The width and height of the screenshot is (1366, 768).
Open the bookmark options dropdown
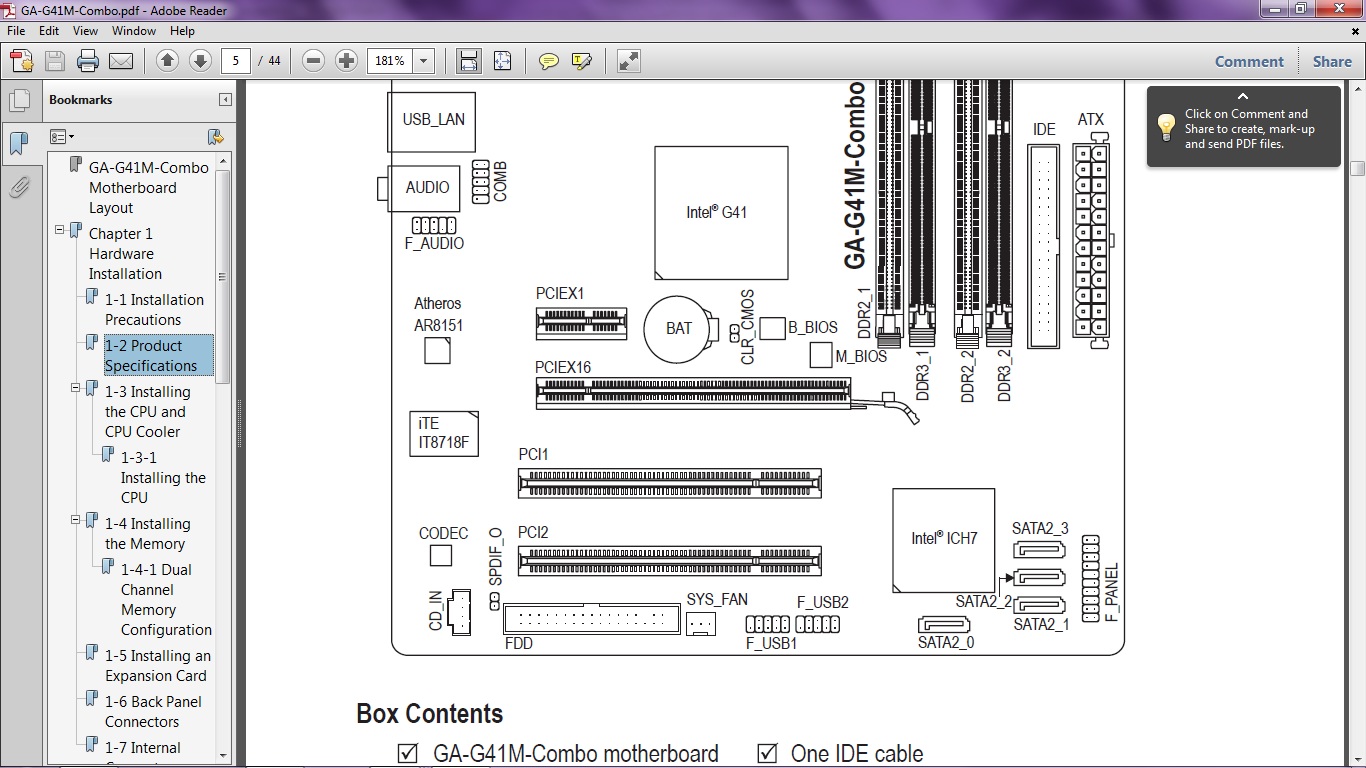62,137
